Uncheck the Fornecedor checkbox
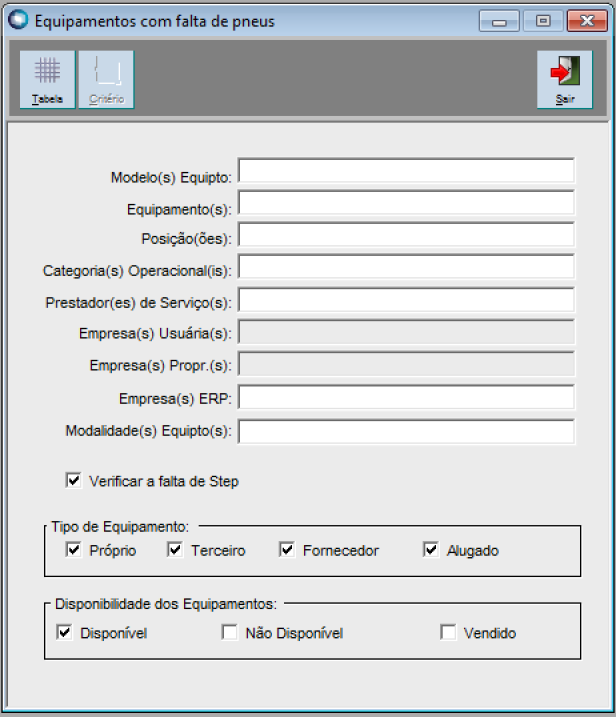Viewport: 616px width, 717px height. (287, 550)
